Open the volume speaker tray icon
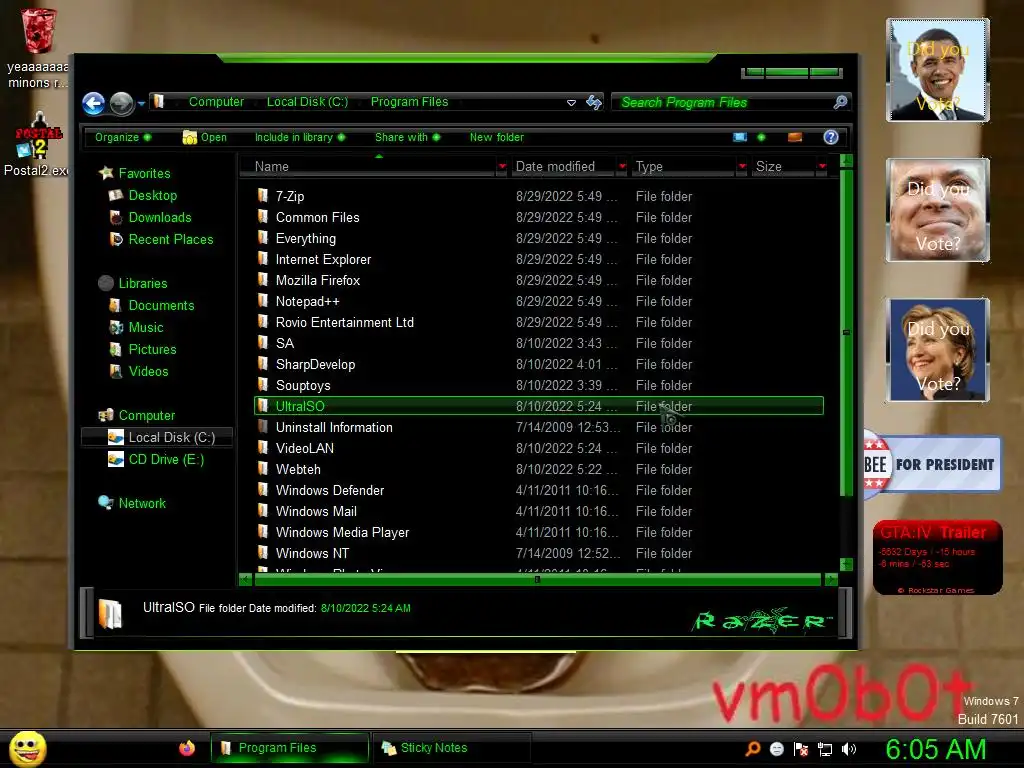Viewport: 1024px width, 768px height. (x=849, y=749)
